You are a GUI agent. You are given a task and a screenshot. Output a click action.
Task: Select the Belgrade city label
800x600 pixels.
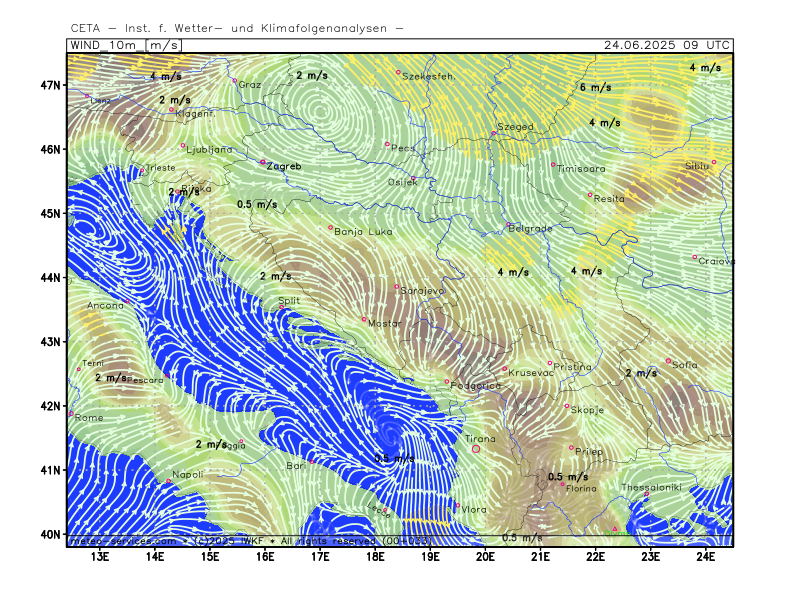(531, 229)
